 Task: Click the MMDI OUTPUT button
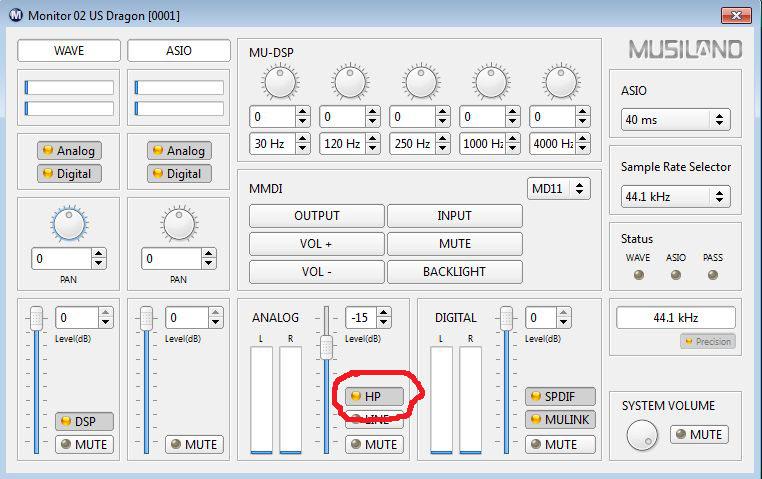coord(317,216)
